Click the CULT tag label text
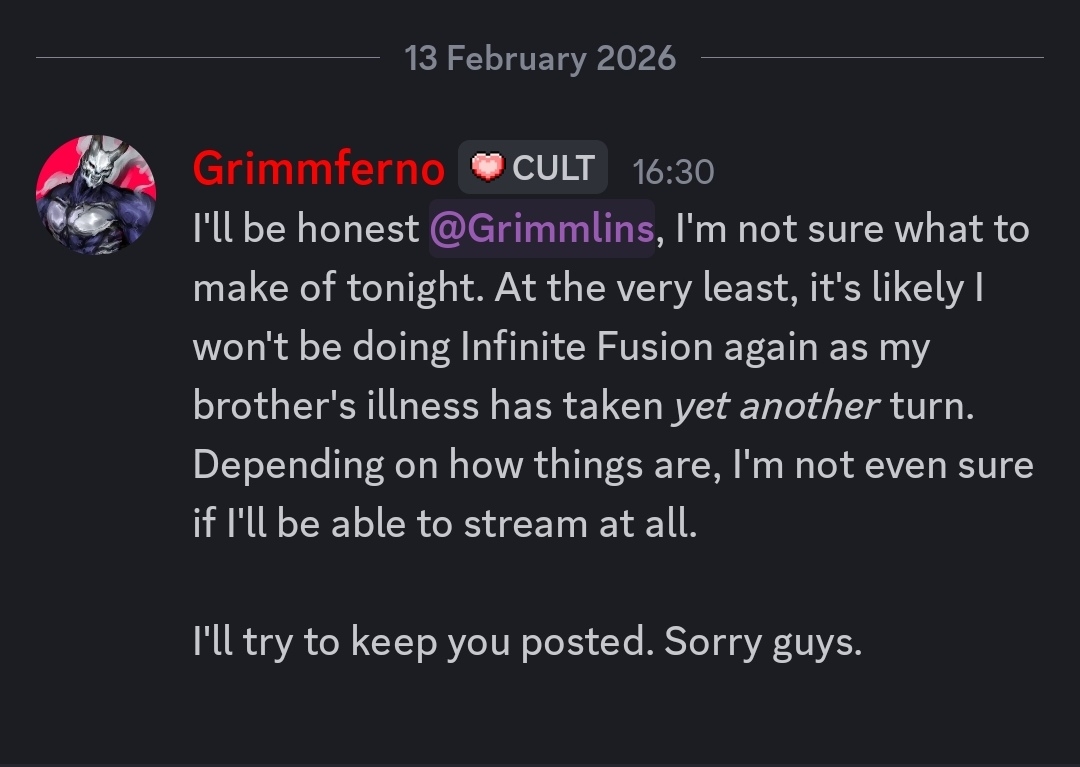The width and height of the screenshot is (1080, 767). point(553,168)
